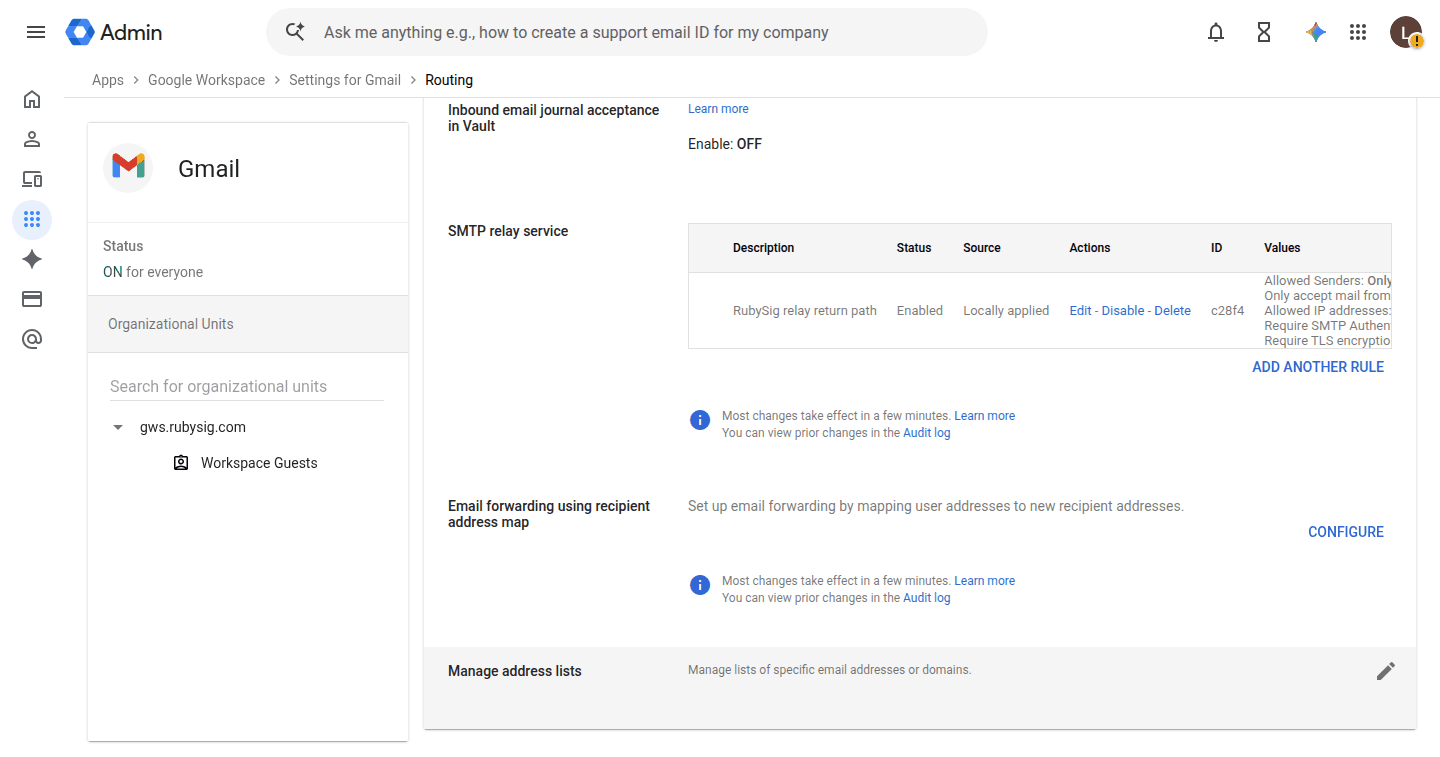This screenshot has height=757, width=1440.
Task: Open Learn more link under SMTP relay service
Action: click(x=985, y=416)
